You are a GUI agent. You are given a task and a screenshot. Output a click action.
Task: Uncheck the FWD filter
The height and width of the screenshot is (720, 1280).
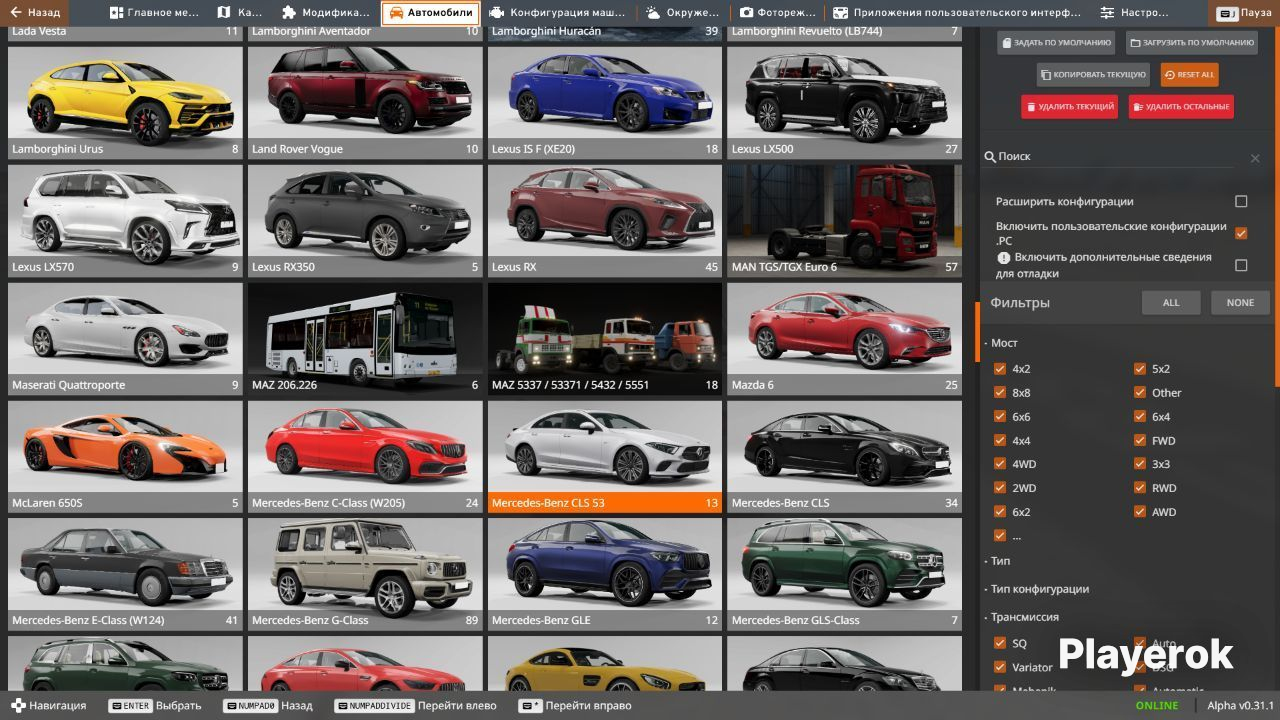pos(1140,440)
